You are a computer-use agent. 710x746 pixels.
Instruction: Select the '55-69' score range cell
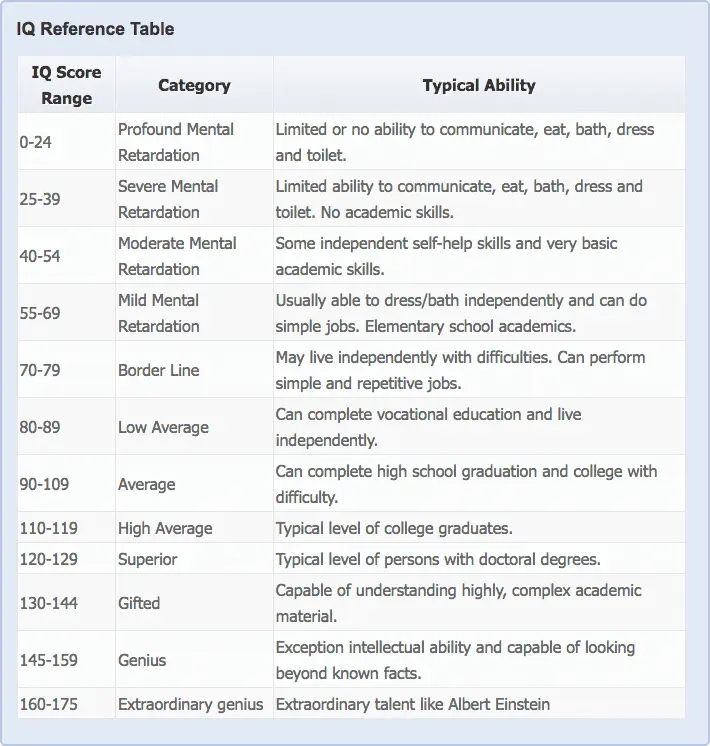coord(40,313)
